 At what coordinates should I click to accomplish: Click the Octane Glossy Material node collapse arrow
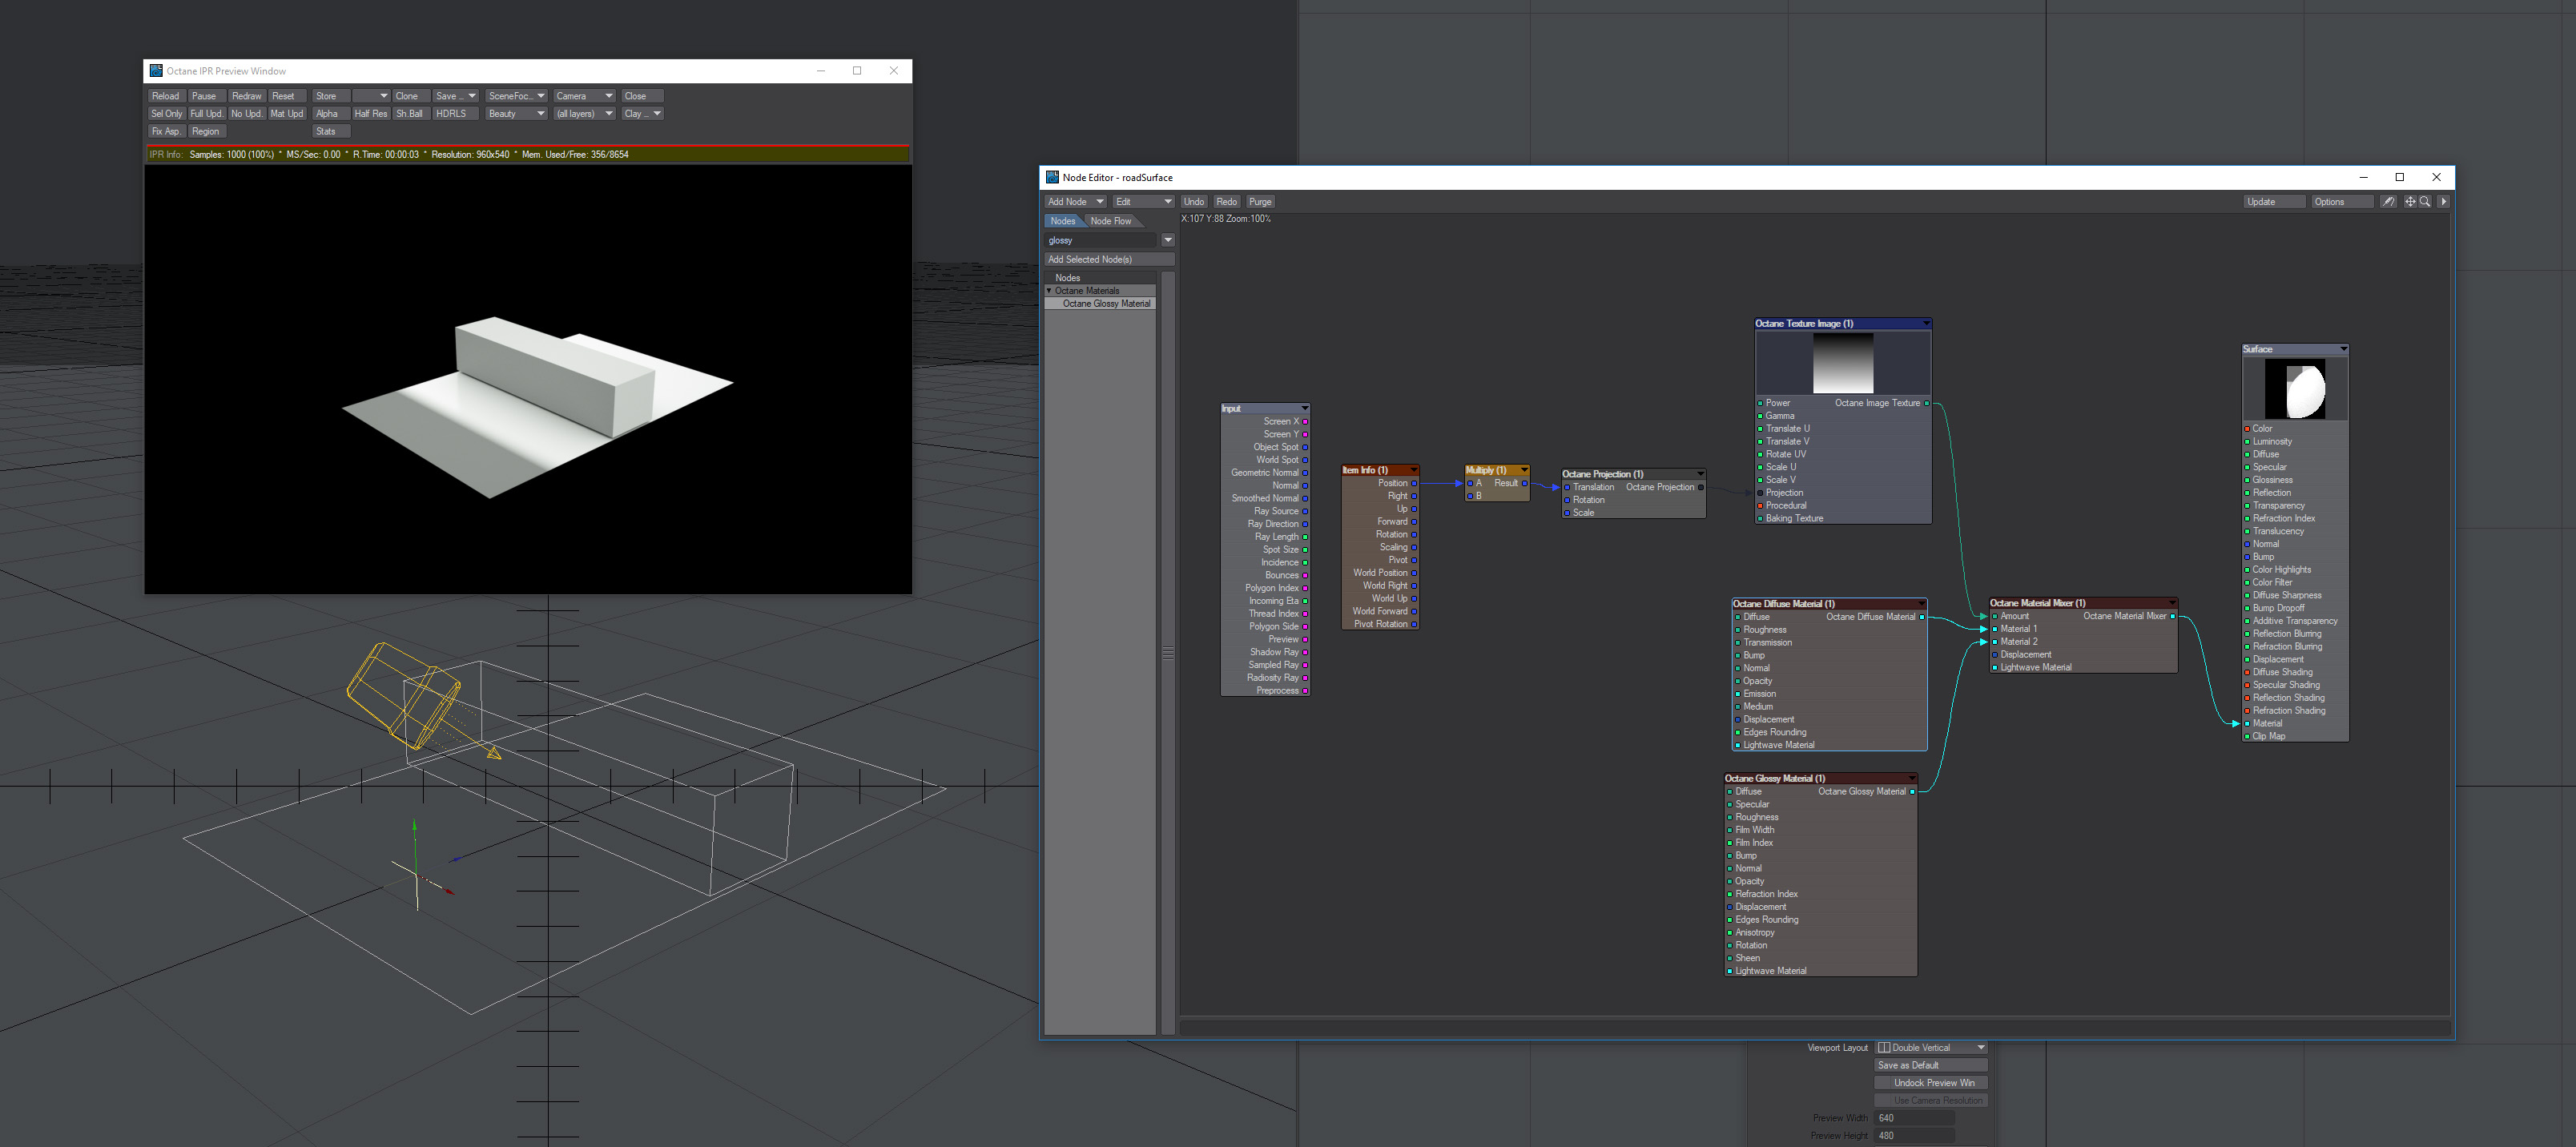[1912, 779]
